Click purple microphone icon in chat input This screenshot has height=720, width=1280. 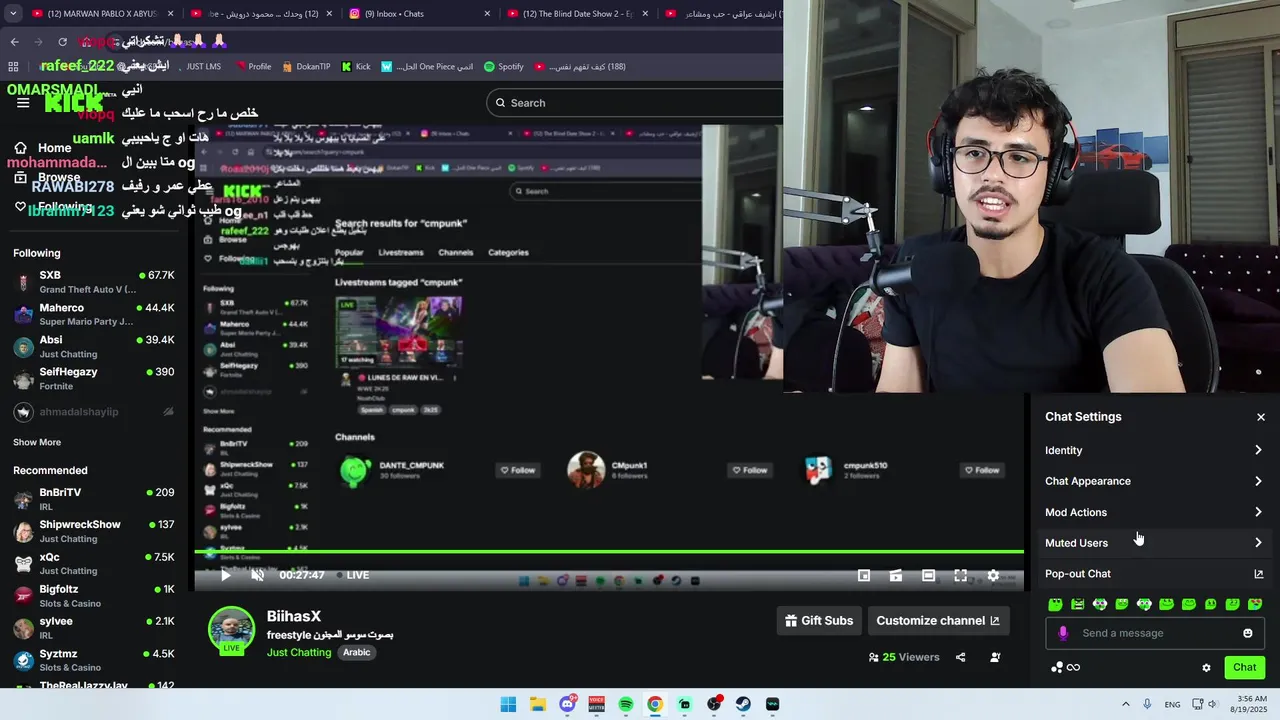(x=1063, y=633)
